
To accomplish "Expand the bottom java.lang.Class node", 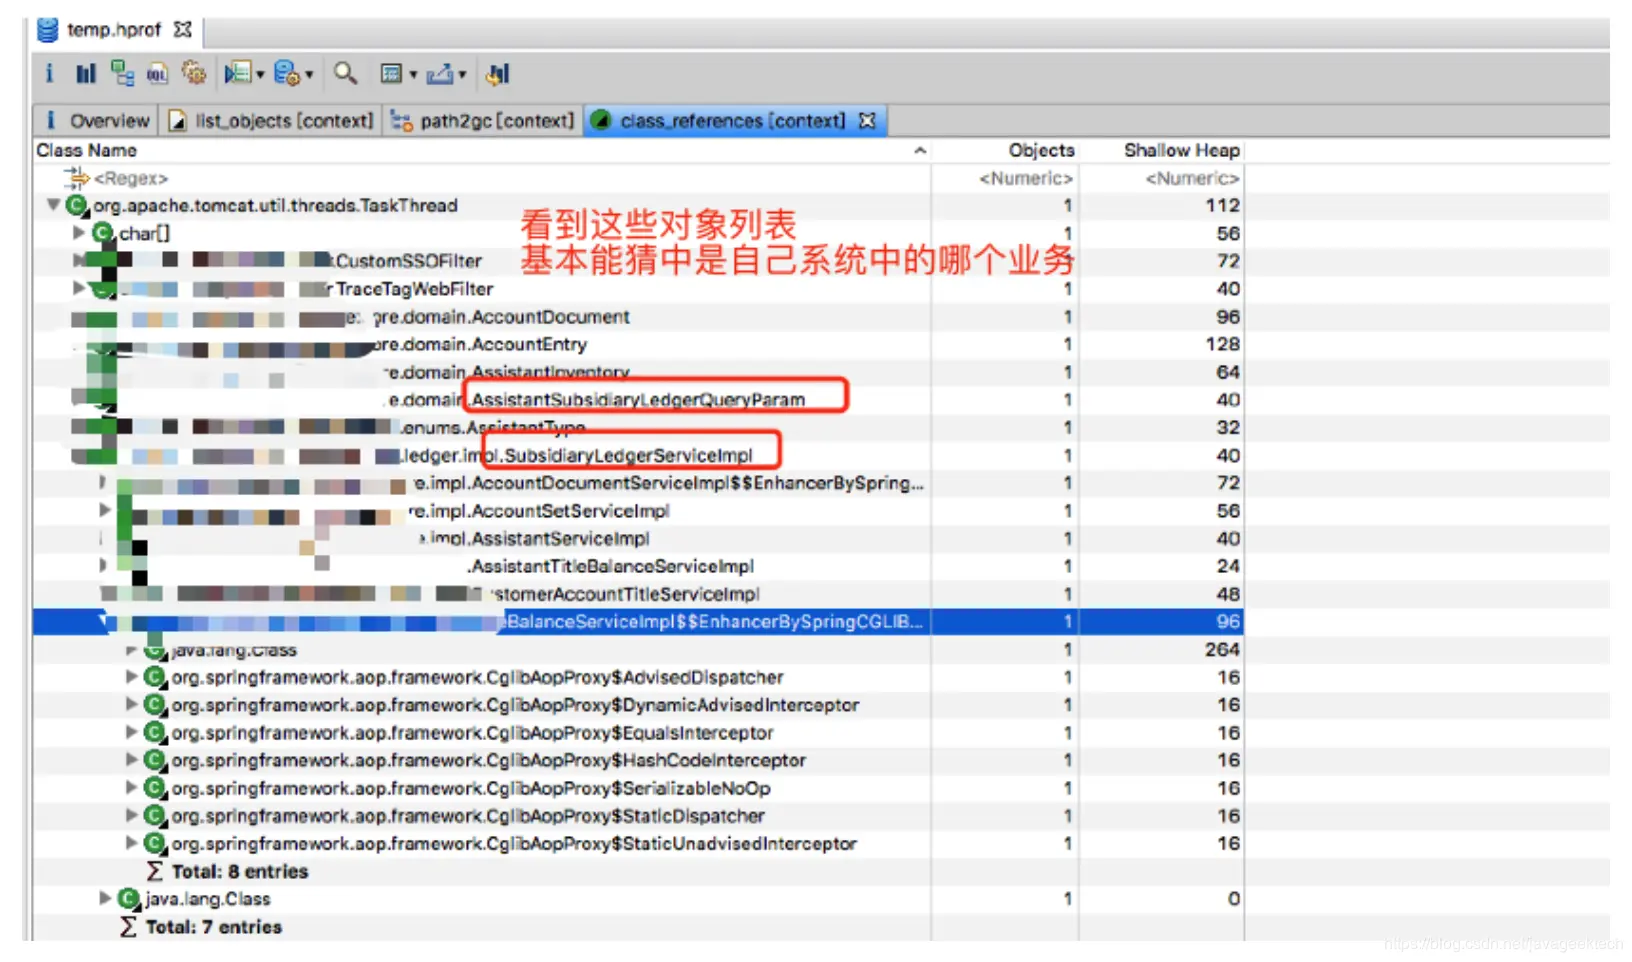I will [x=105, y=898].
